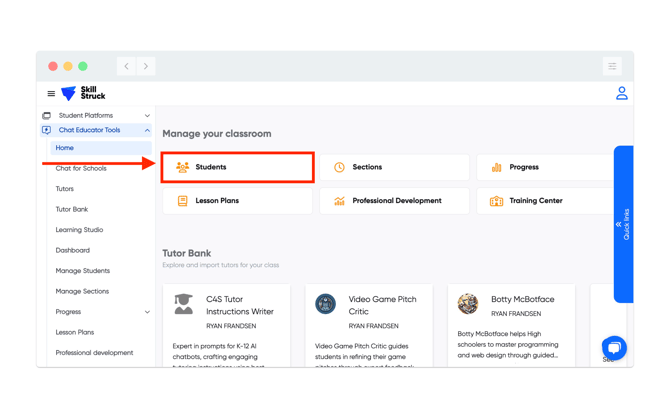This screenshot has height=418, width=670.
Task: Collapse the Chat Educator Tools section
Action: (x=147, y=130)
